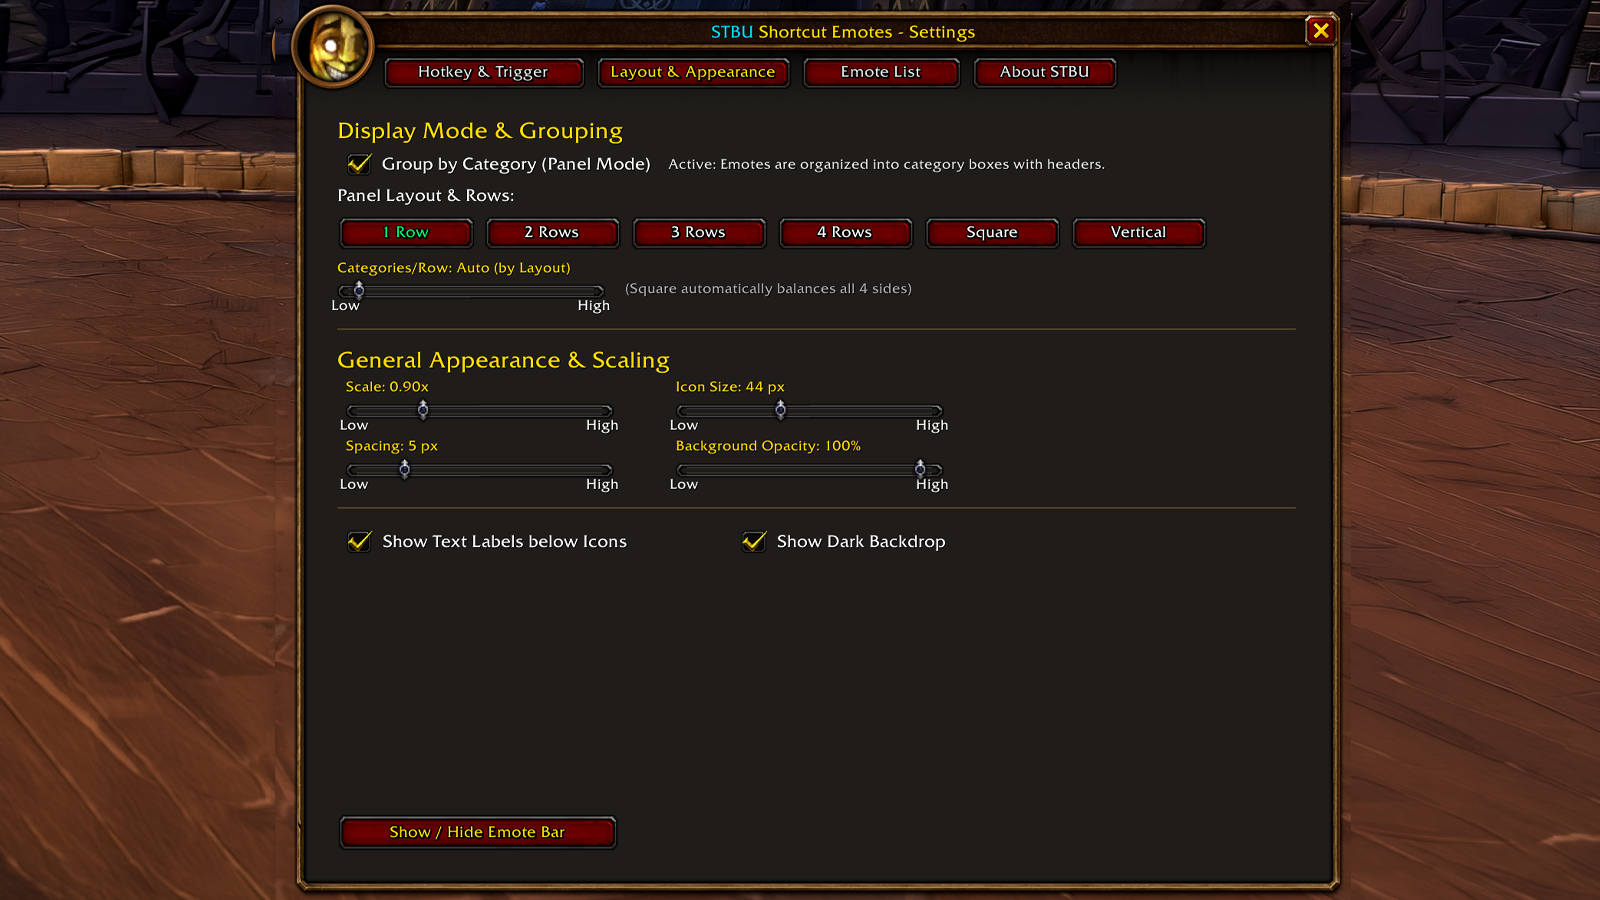The image size is (1600, 900).
Task: Choose the 2 Rows layout
Action: (x=552, y=232)
